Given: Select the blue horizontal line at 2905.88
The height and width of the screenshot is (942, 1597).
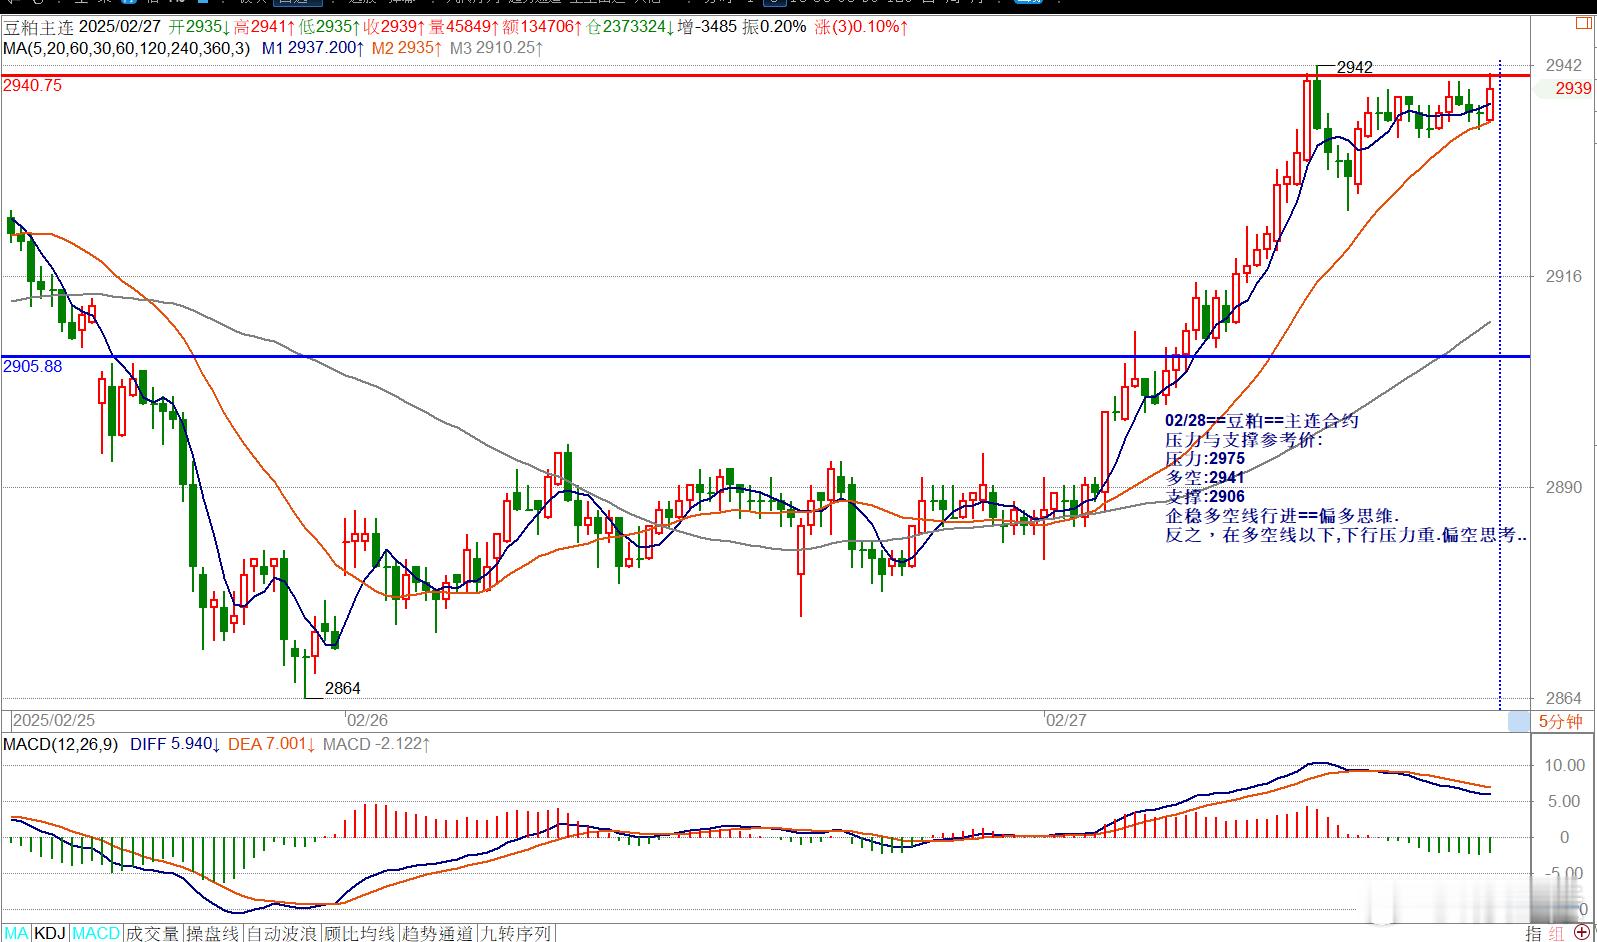Looking at the screenshot, I should (766, 356).
